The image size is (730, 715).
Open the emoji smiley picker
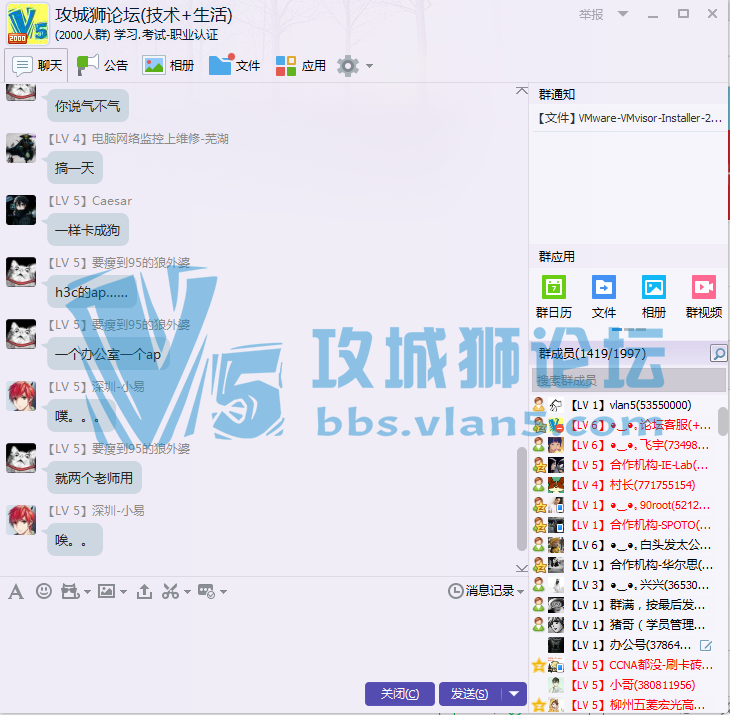coord(44,591)
